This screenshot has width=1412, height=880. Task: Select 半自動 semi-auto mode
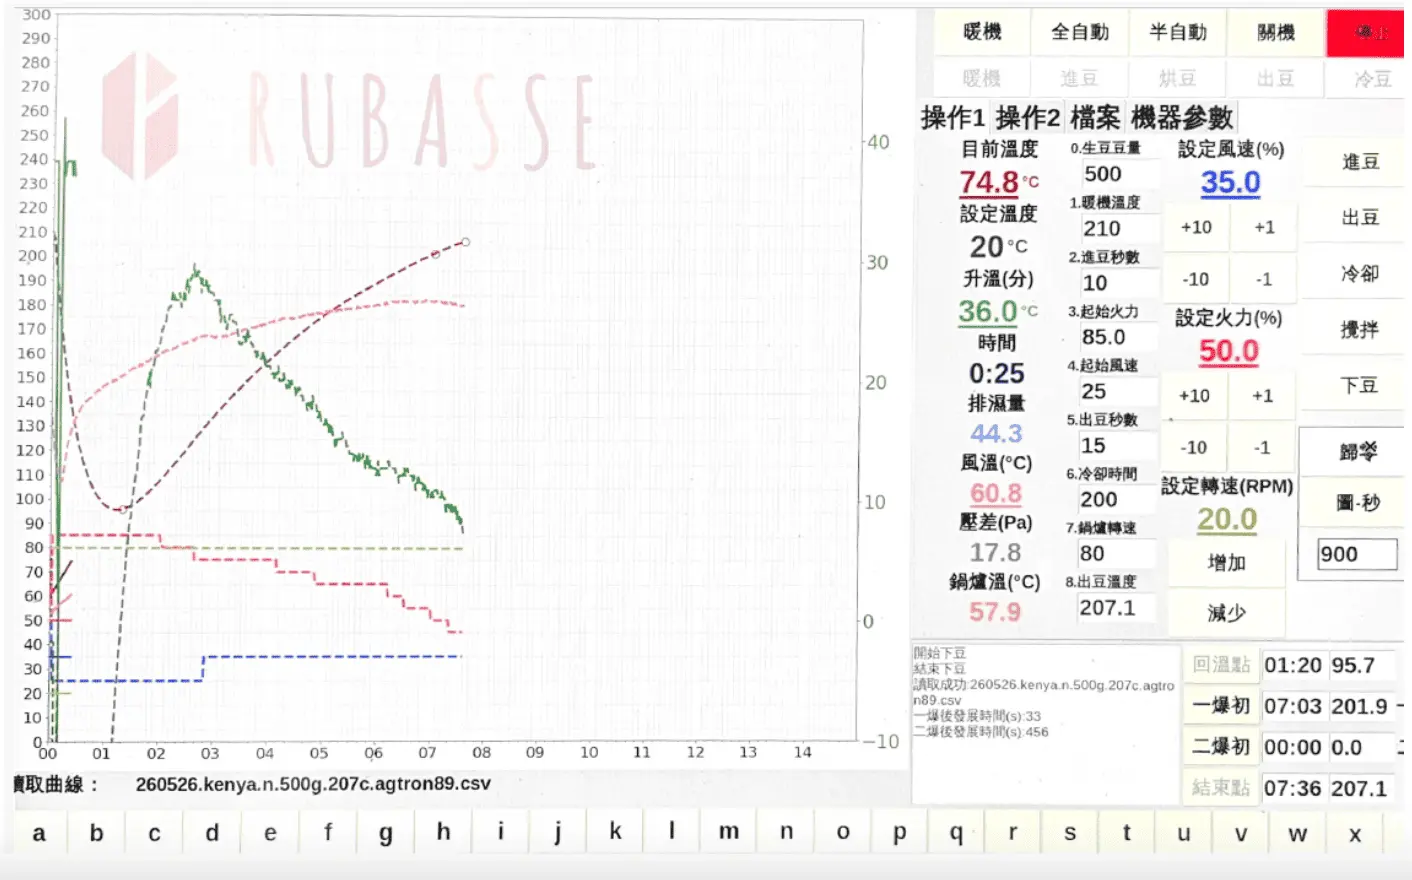click(1178, 32)
